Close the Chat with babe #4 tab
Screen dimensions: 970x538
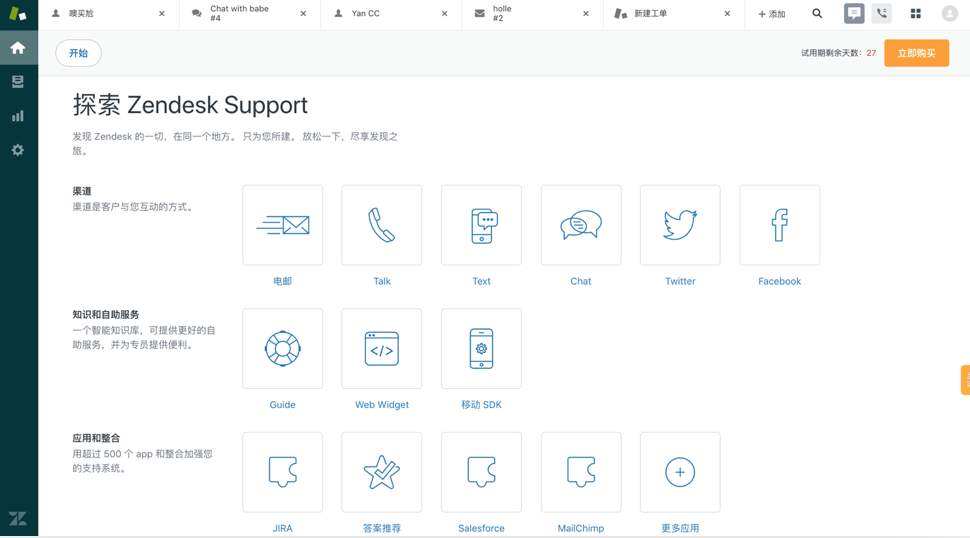tap(303, 14)
